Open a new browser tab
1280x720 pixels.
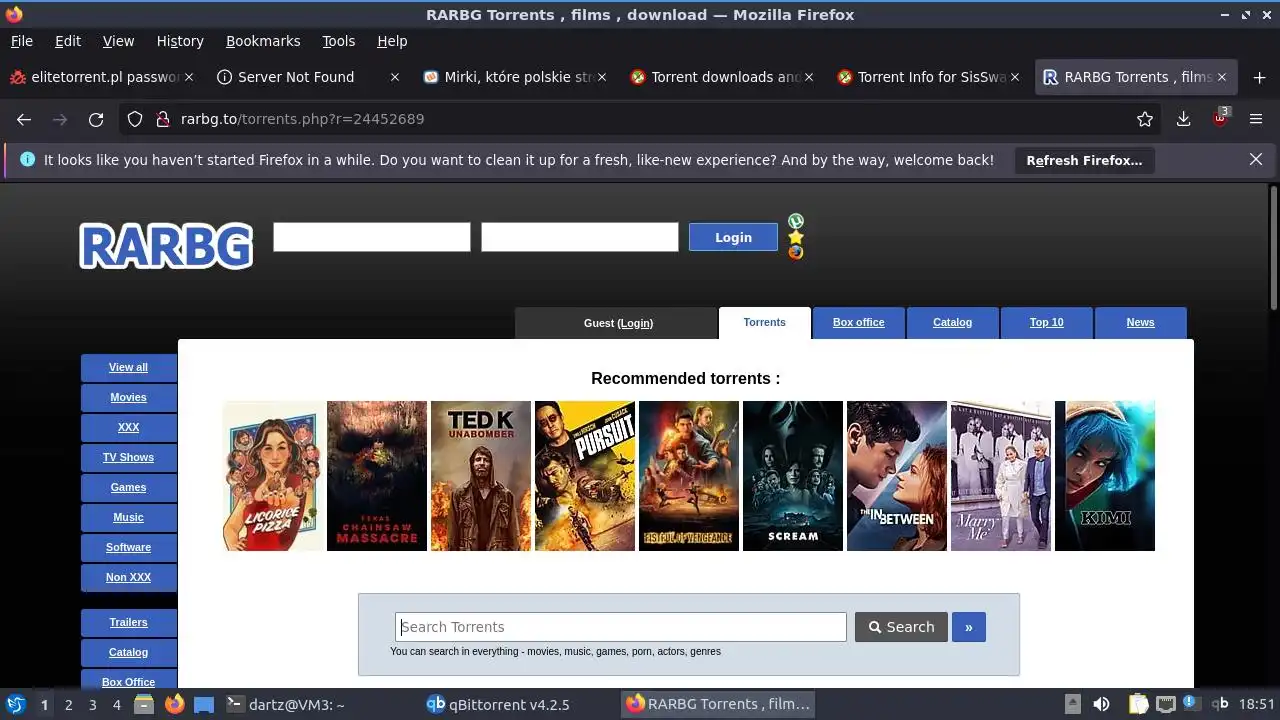(1259, 77)
